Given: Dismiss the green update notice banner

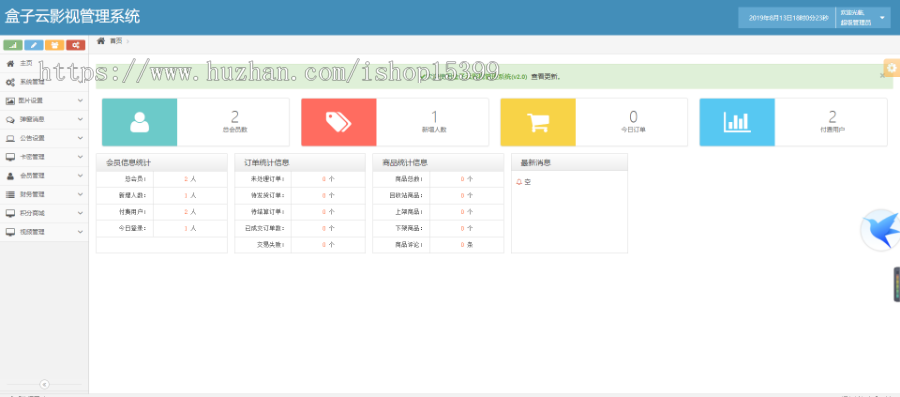Looking at the screenshot, I should (882, 75).
